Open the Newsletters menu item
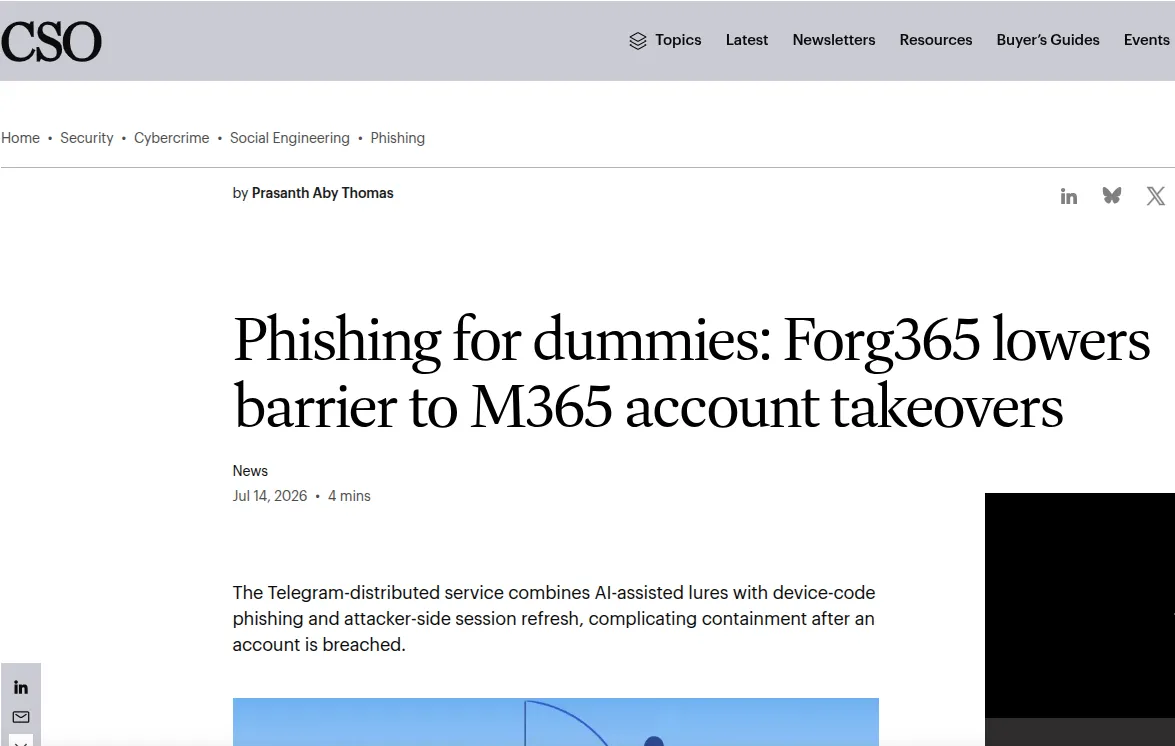1175x746 pixels. 833,40
